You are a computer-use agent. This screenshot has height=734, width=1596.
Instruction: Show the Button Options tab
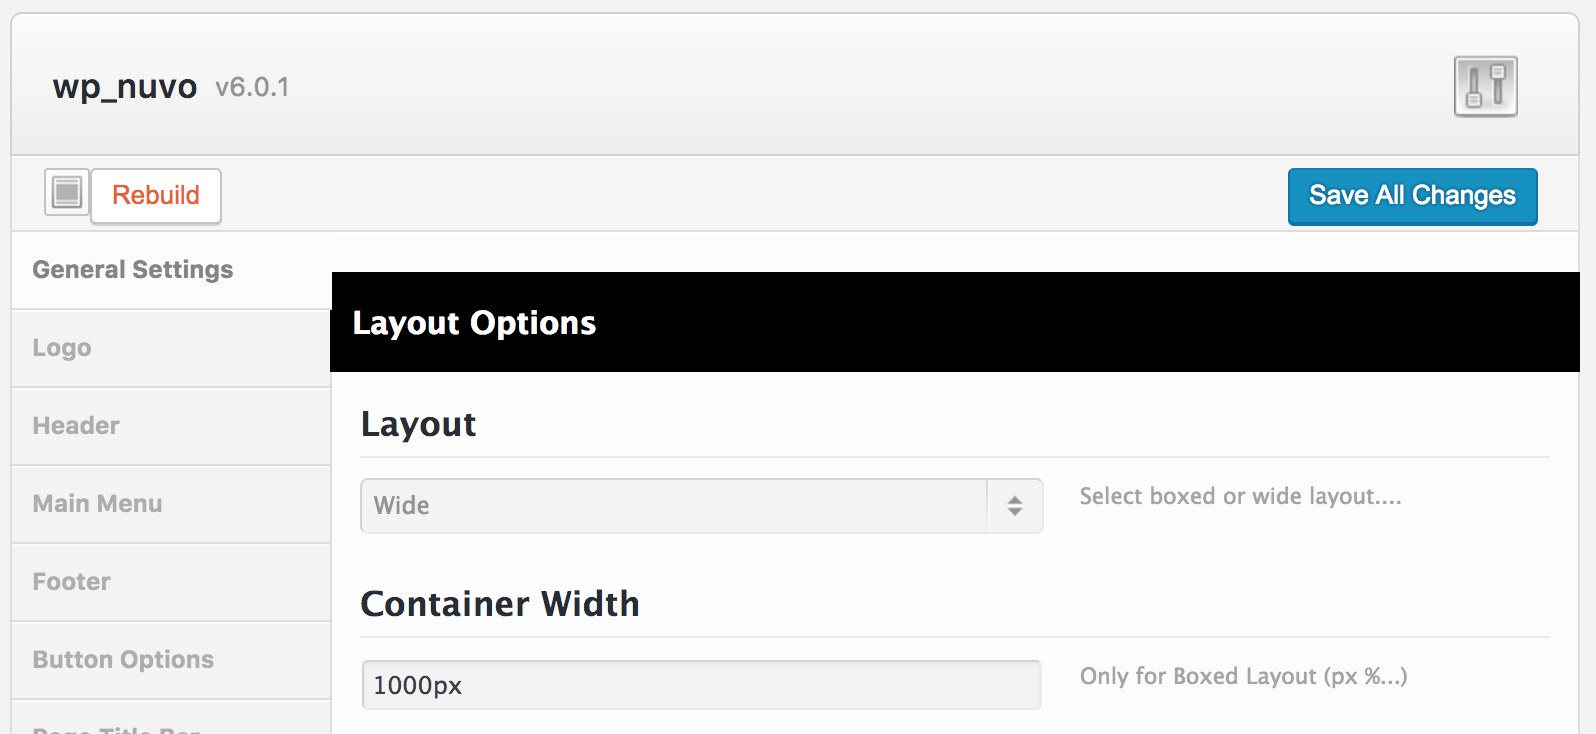[123, 660]
